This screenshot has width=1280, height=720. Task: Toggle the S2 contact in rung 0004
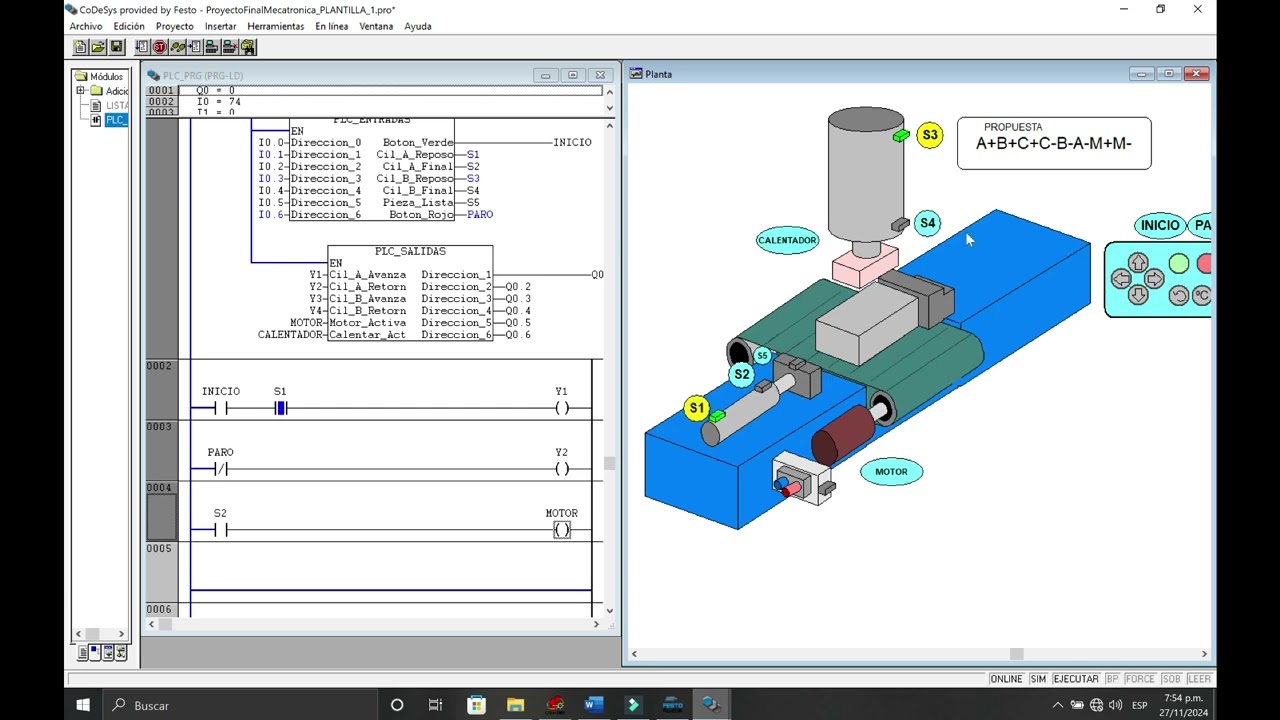click(221, 530)
